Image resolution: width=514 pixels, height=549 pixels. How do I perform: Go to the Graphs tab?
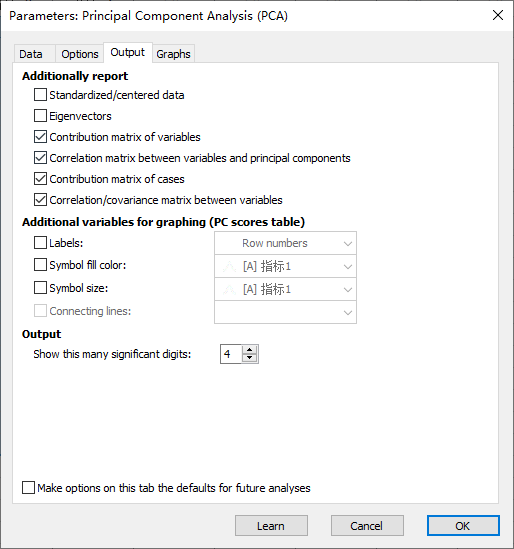click(x=173, y=54)
